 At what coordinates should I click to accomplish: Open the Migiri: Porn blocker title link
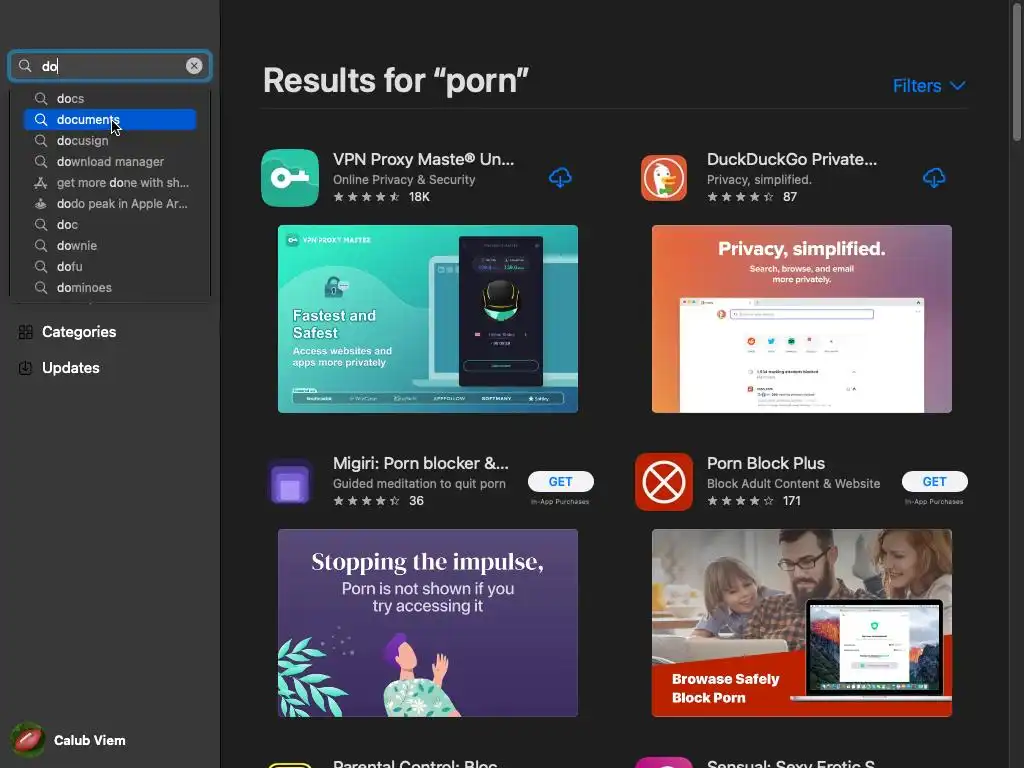[421, 463]
